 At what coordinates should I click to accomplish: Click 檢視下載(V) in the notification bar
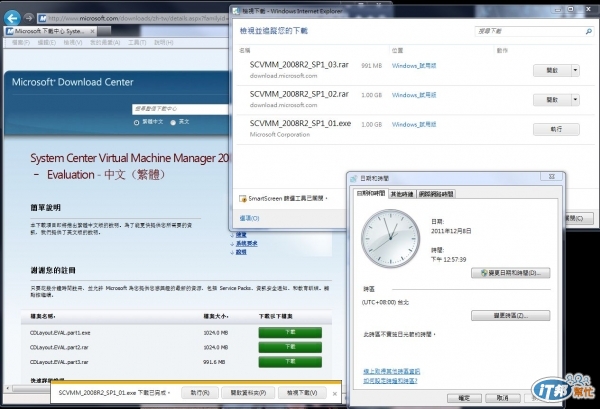(302, 393)
